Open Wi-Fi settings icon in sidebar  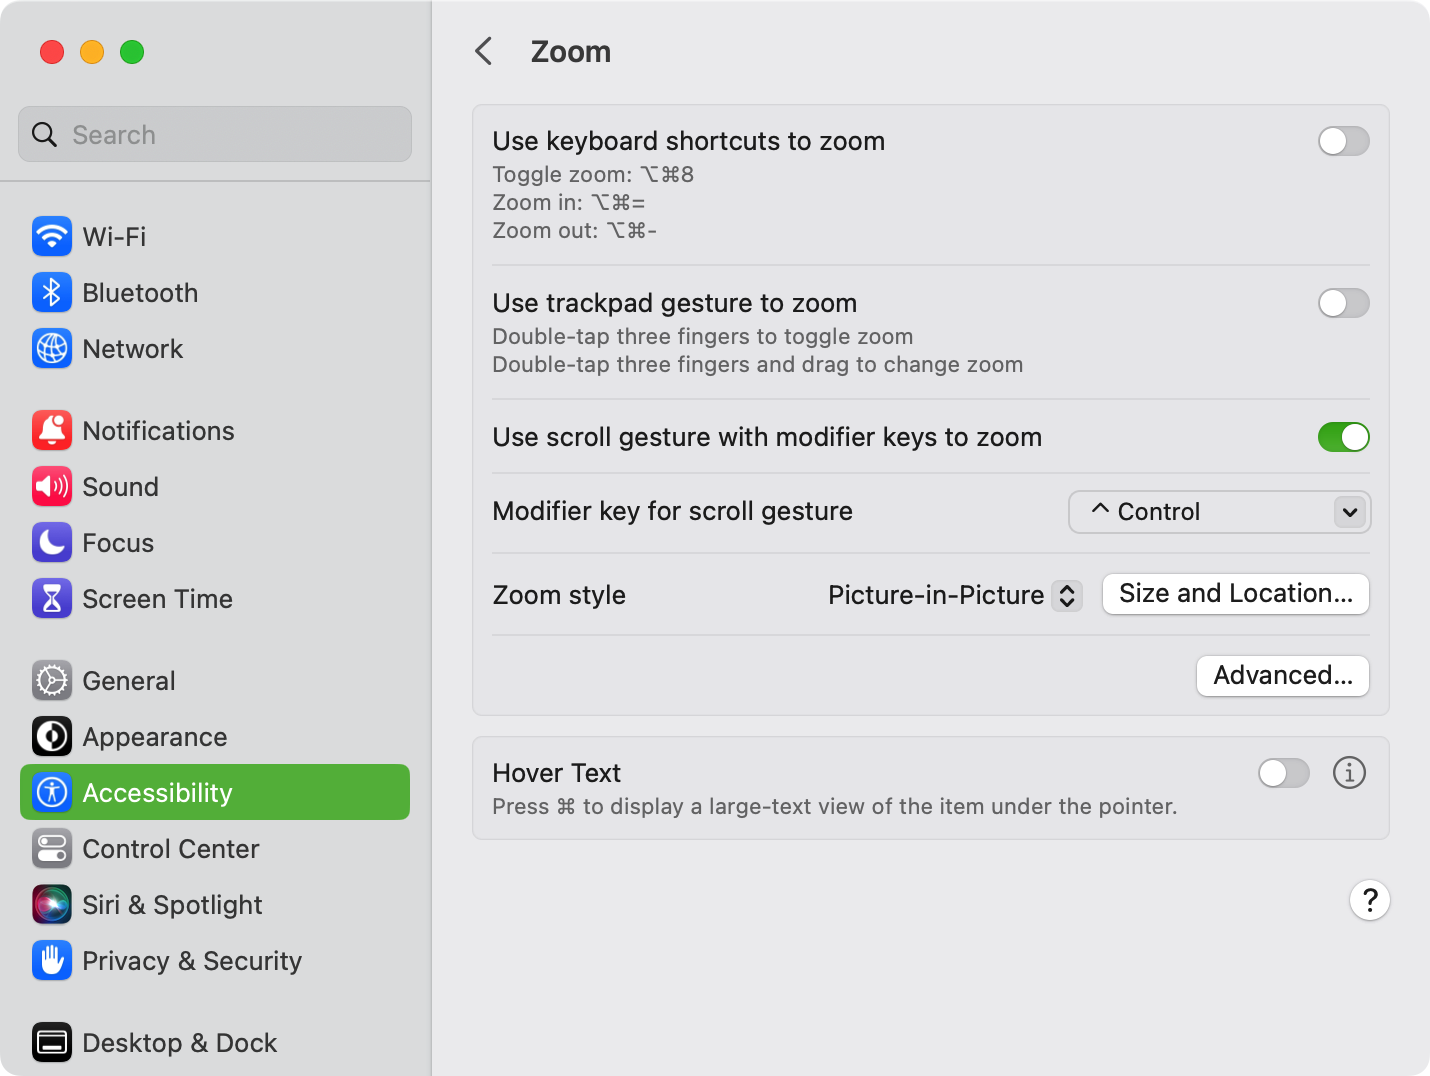click(52, 237)
